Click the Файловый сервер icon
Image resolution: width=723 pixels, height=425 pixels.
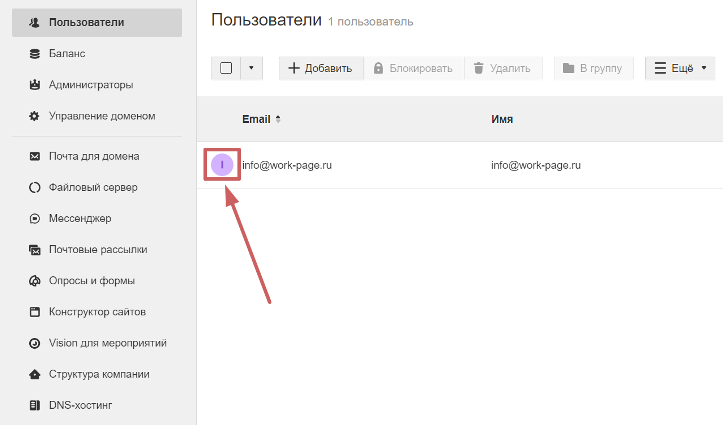click(x=35, y=188)
